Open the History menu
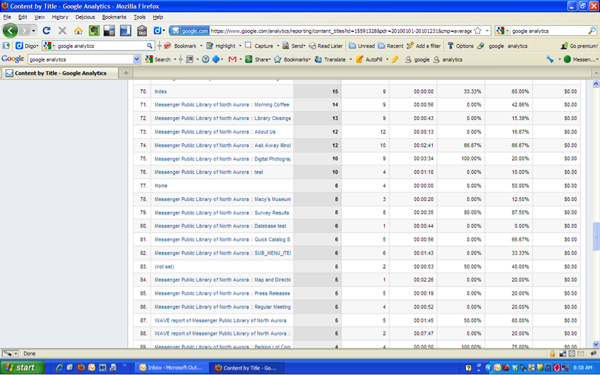The image size is (600, 375). point(60,17)
